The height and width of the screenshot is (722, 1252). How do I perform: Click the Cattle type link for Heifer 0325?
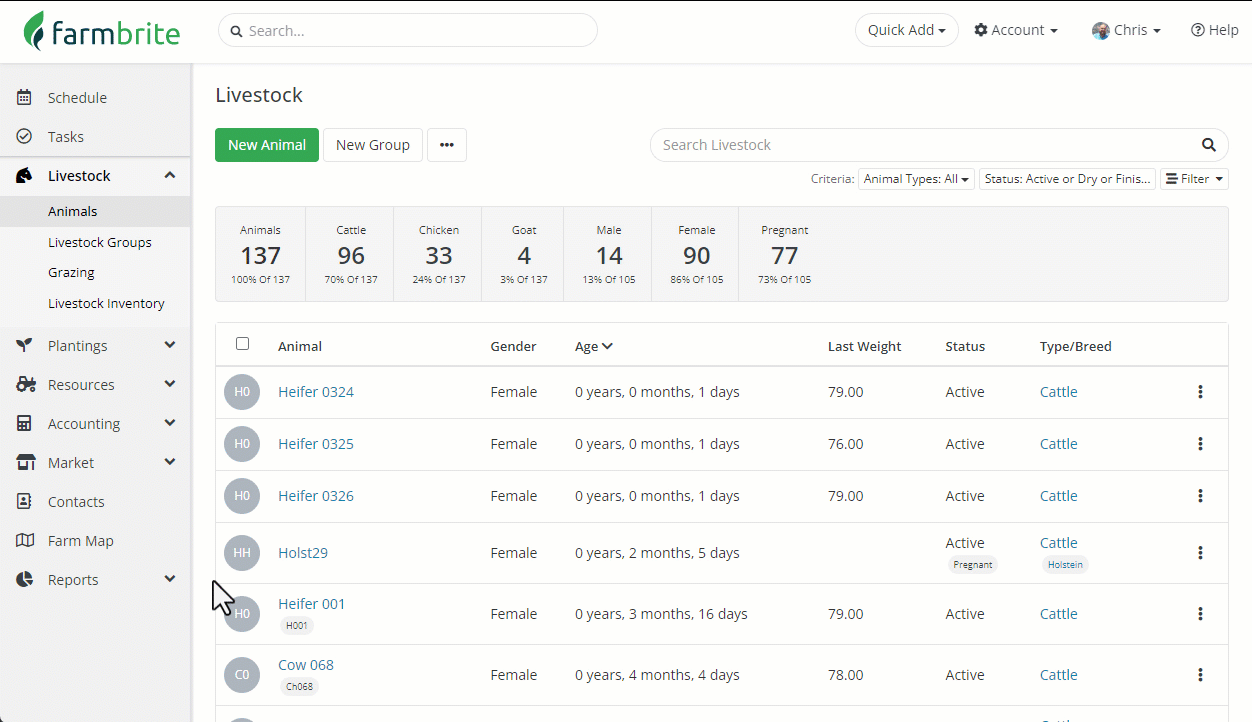pyautogui.click(x=1059, y=444)
